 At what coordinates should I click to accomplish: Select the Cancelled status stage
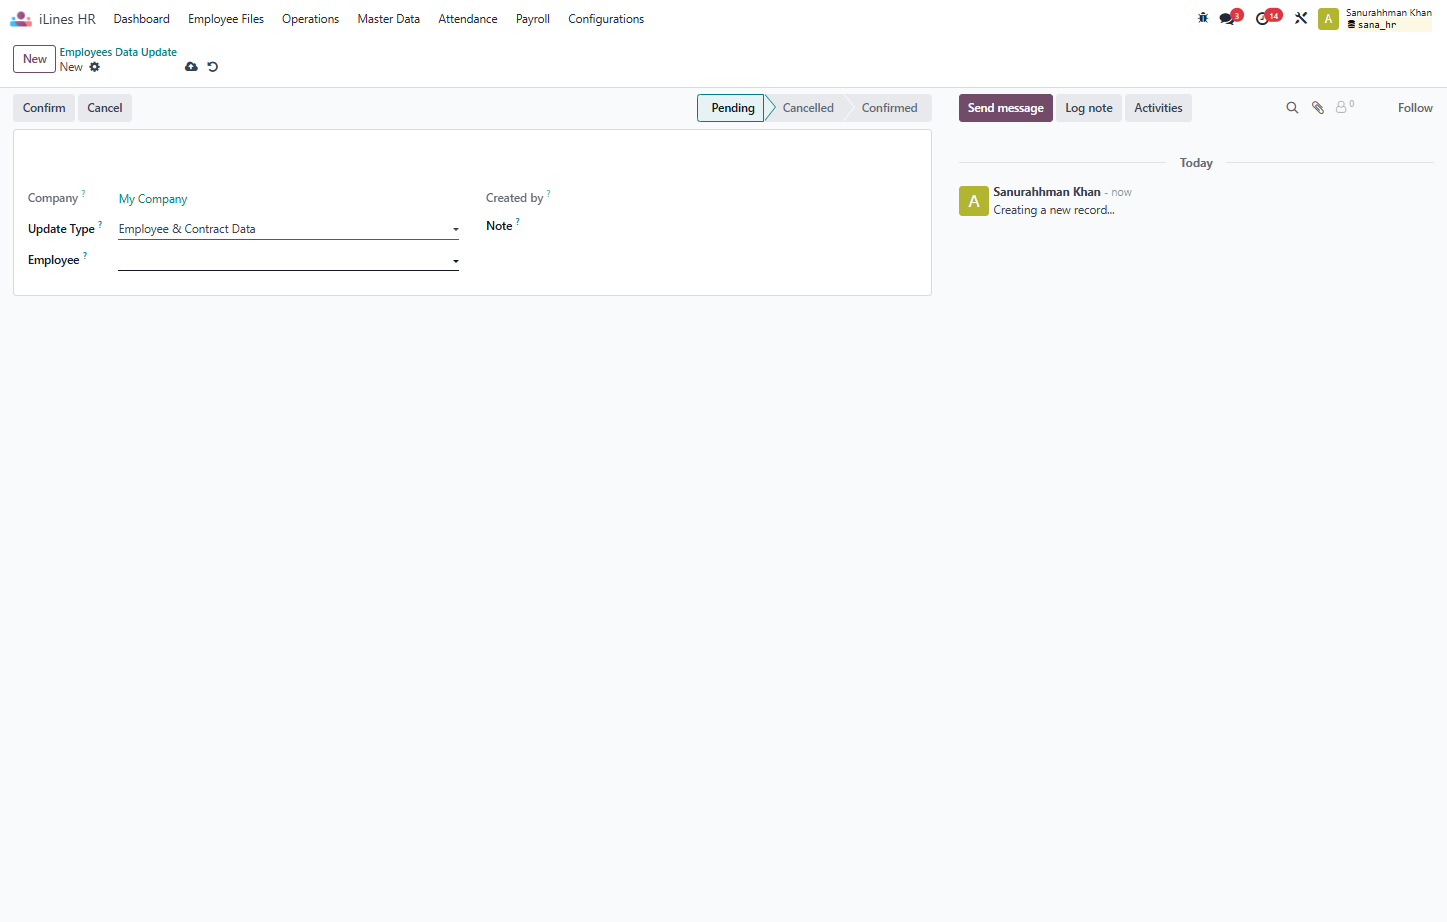pyautogui.click(x=808, y=108)
